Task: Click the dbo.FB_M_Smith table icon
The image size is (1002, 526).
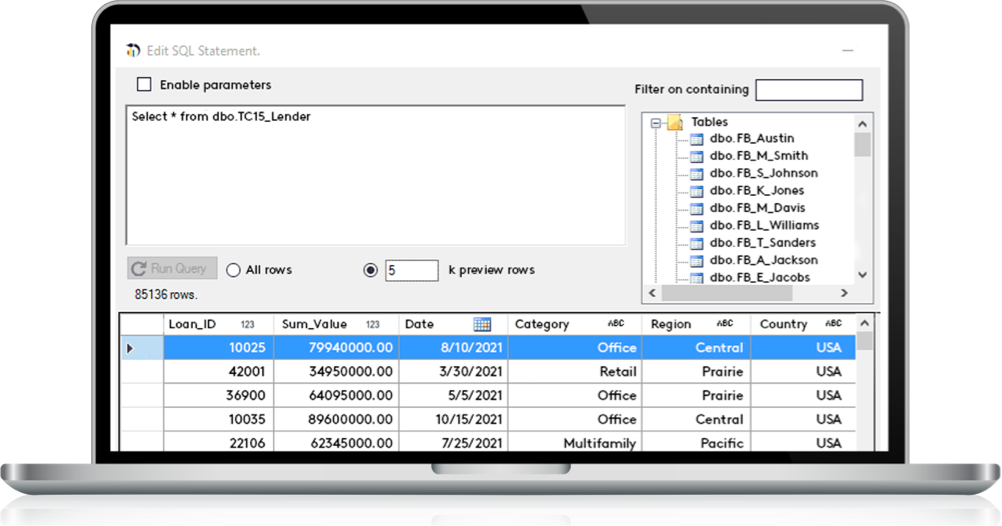Action: (697, 156)
